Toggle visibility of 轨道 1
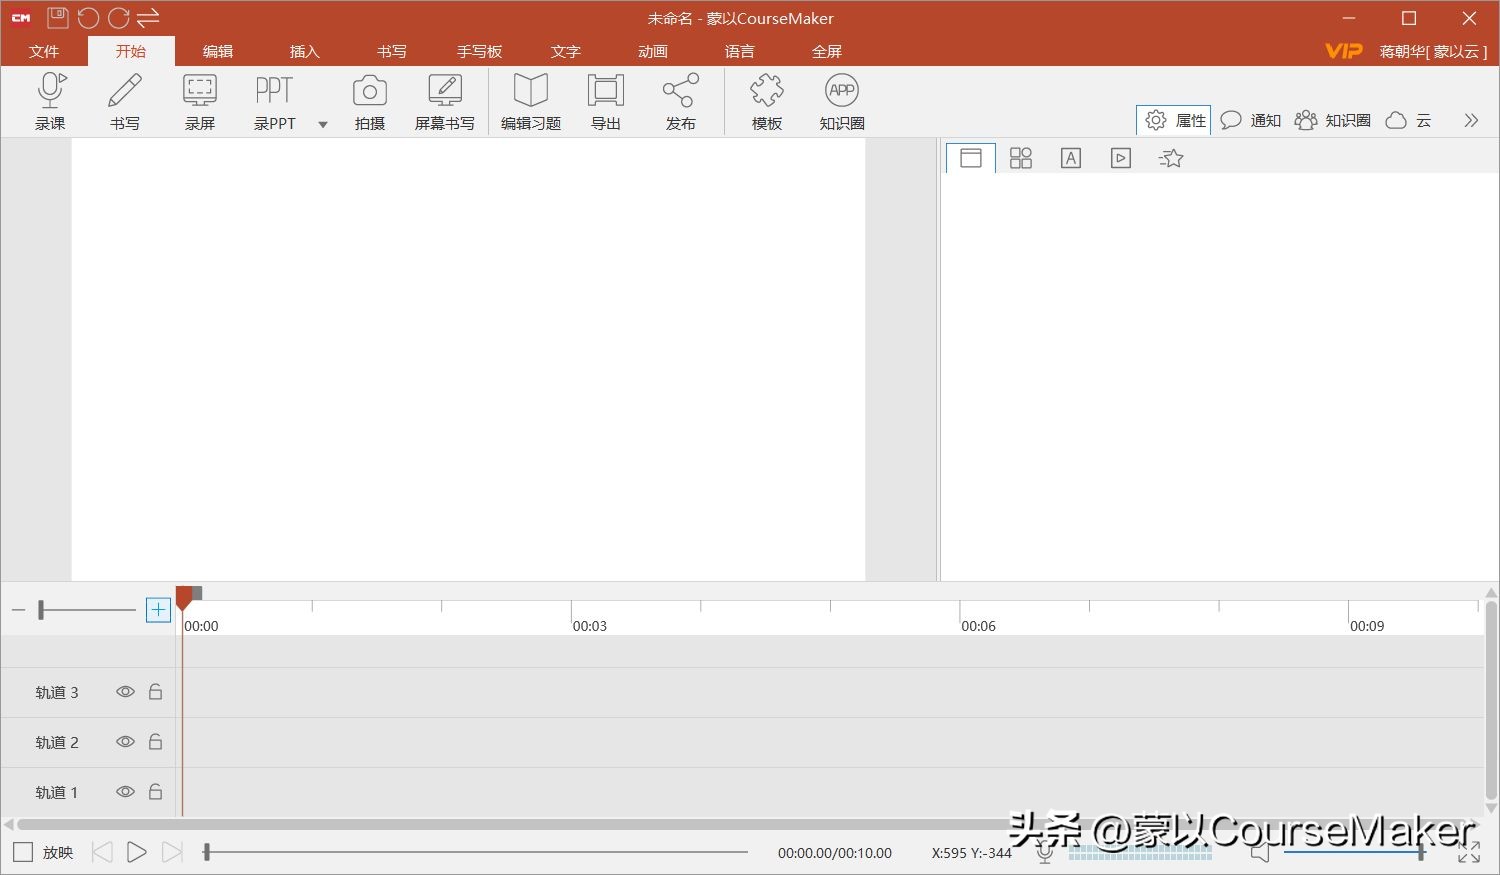Screen dimensions: 1500x875 pyautogui.click(x=125, y=792)
